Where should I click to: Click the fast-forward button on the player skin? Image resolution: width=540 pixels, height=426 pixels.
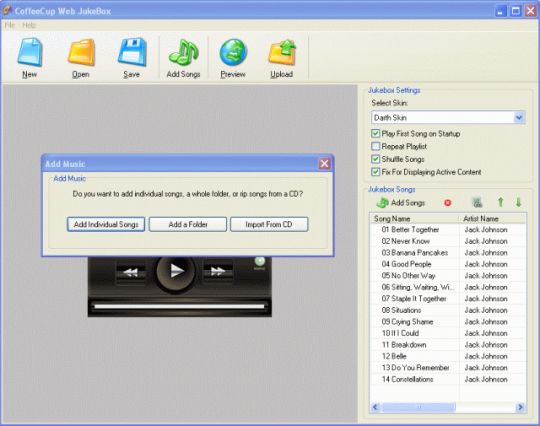tap(218, 271)
